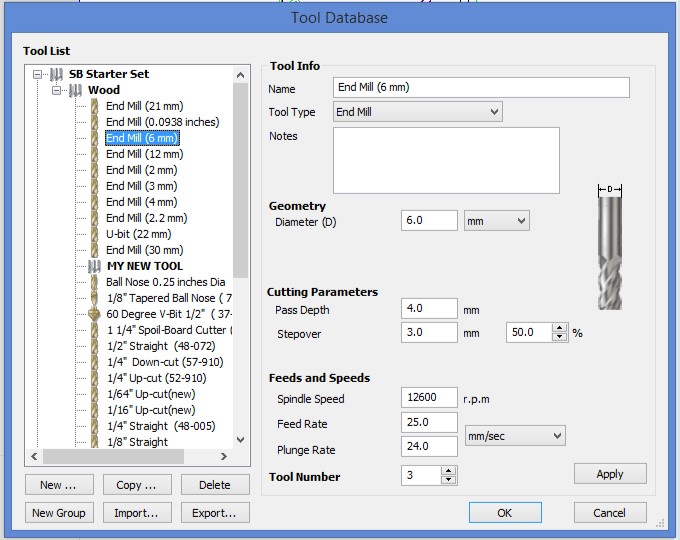
Task: Click the 1/4" Down-cut bit icon
Action: (x=95, y=363)
